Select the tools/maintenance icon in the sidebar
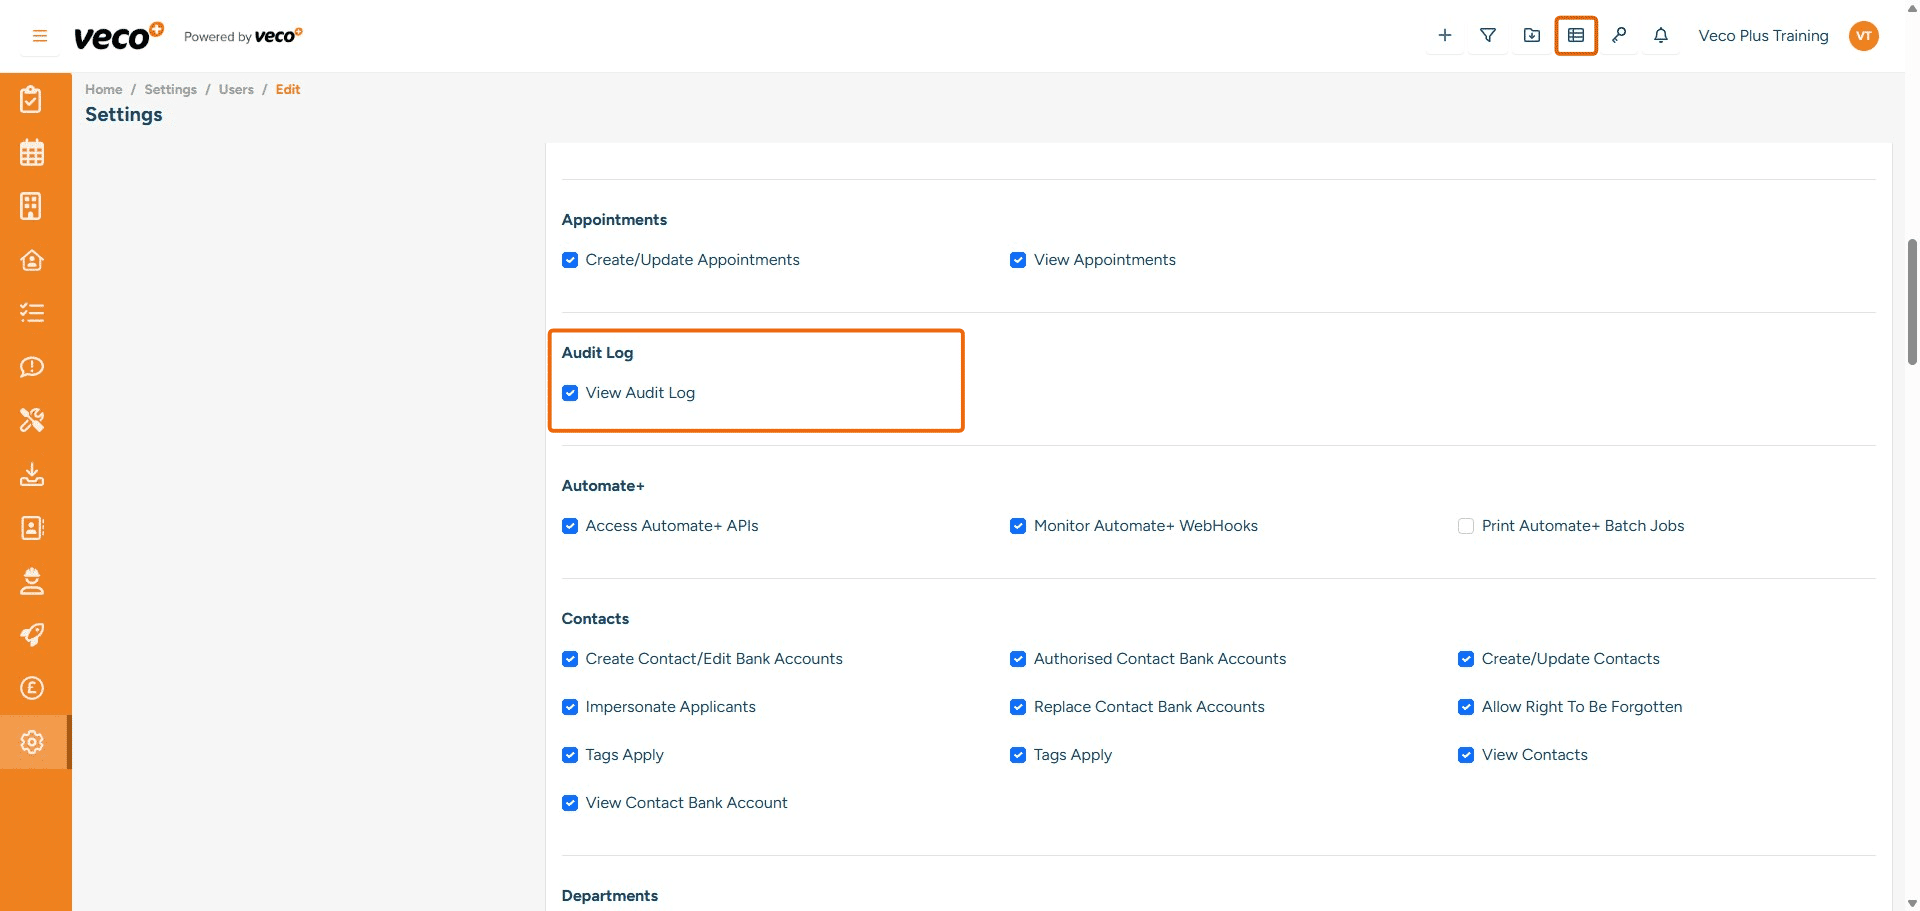This screenshot has width=1920, height=911. (32, 420)
